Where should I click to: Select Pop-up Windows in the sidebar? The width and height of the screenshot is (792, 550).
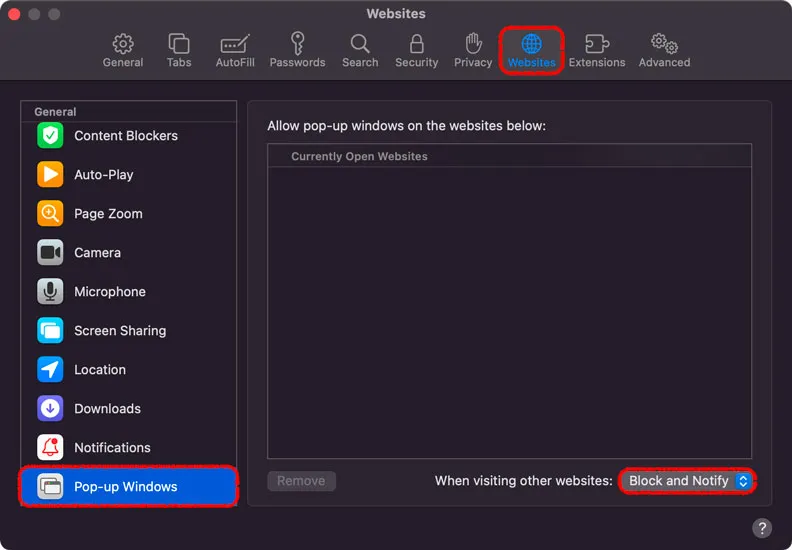[x=129, y=486]
